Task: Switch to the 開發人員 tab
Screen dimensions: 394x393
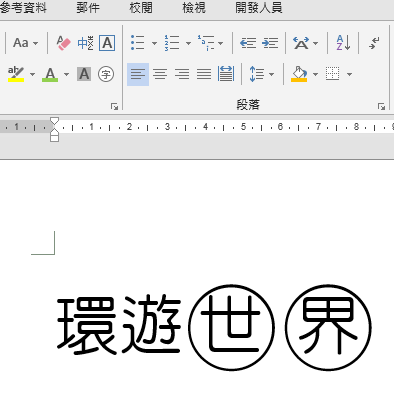Action: click(x=259, y=8)
